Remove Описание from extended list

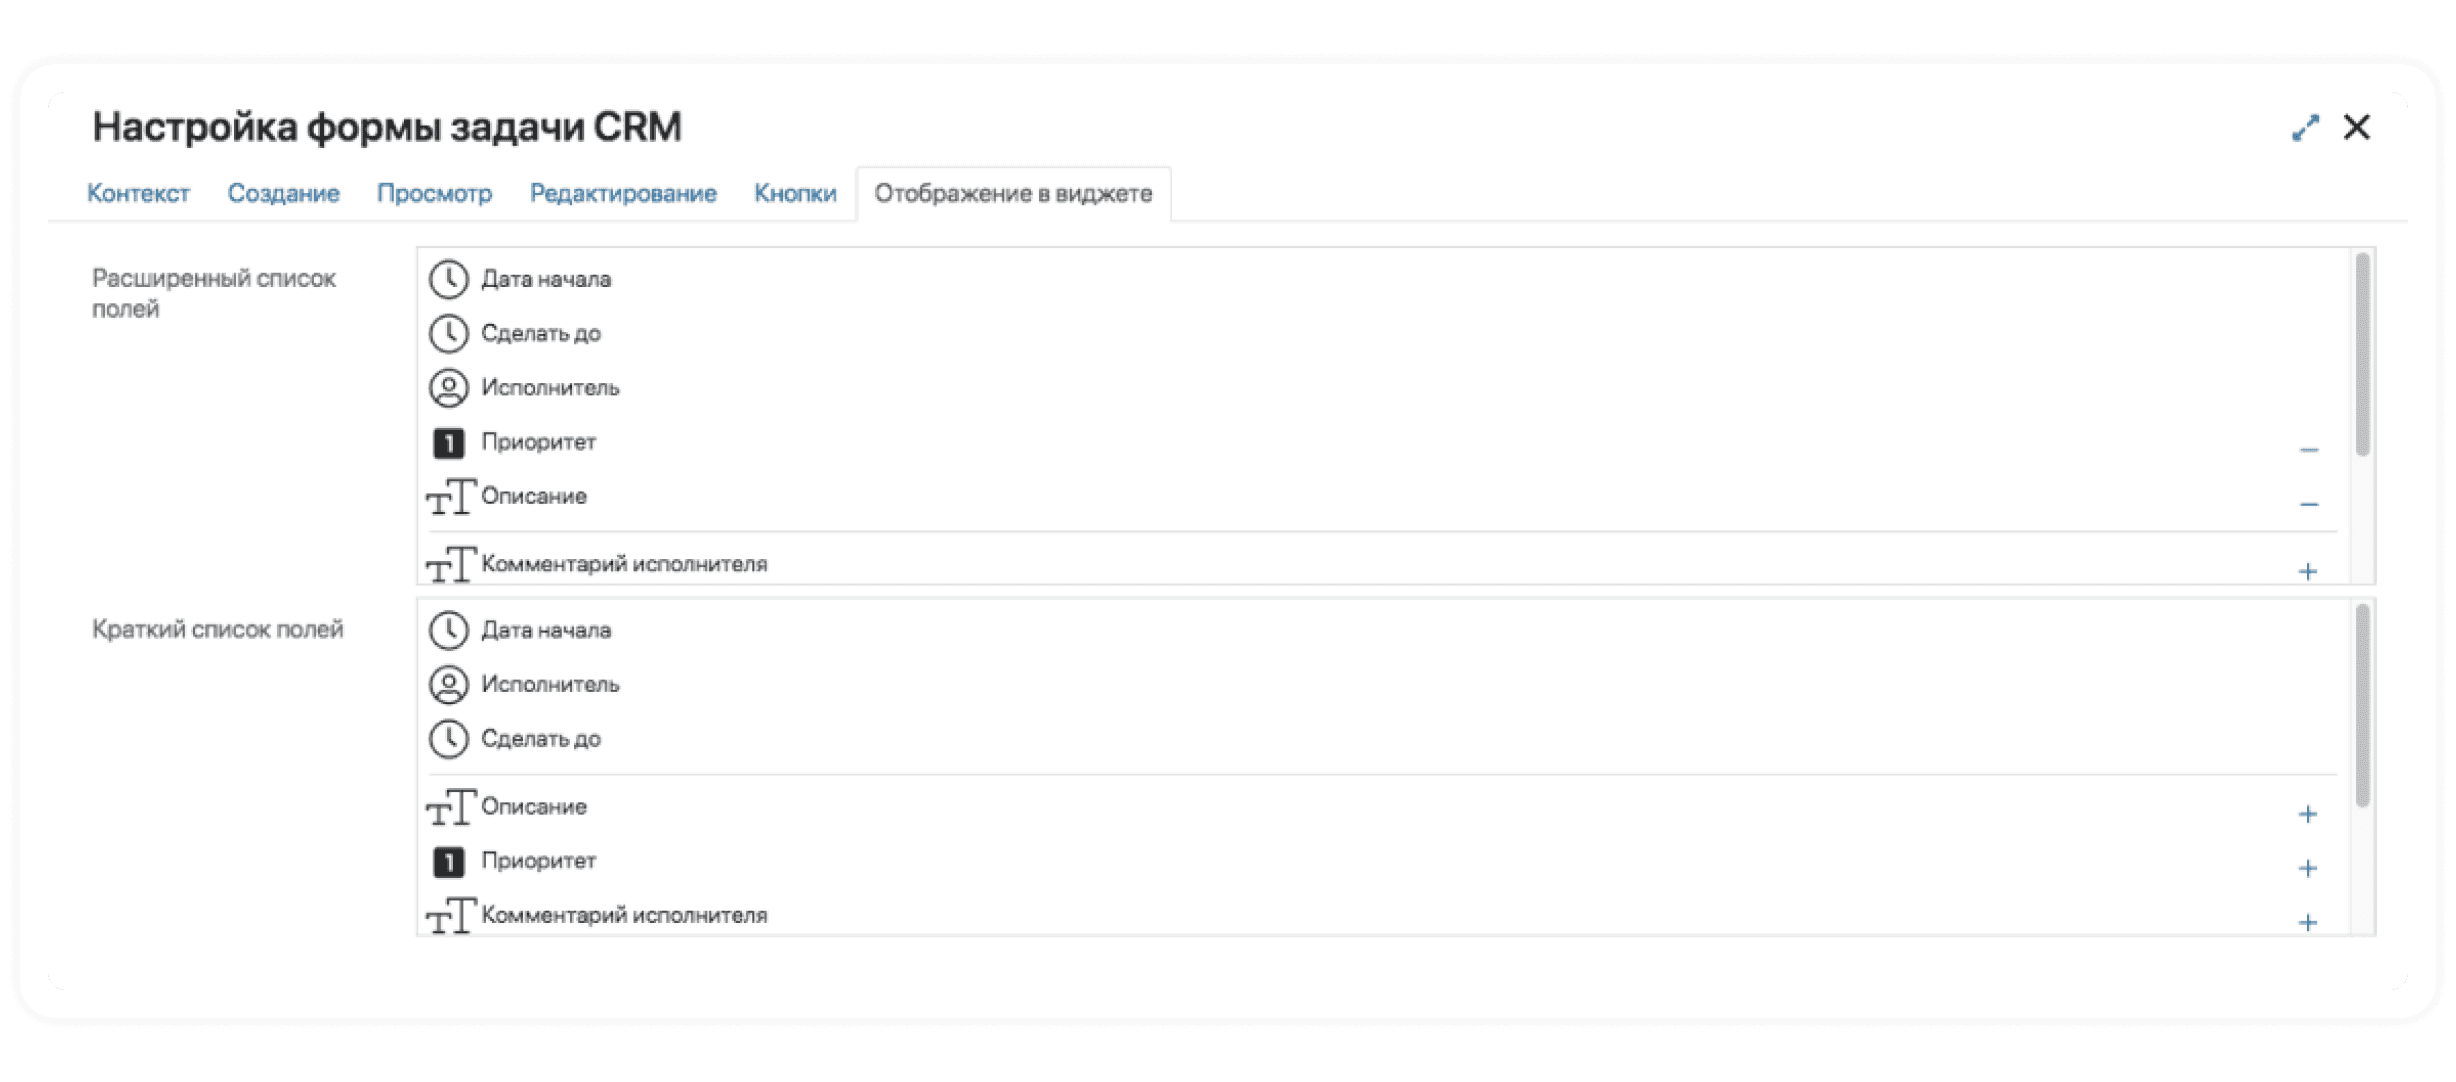2308,504
